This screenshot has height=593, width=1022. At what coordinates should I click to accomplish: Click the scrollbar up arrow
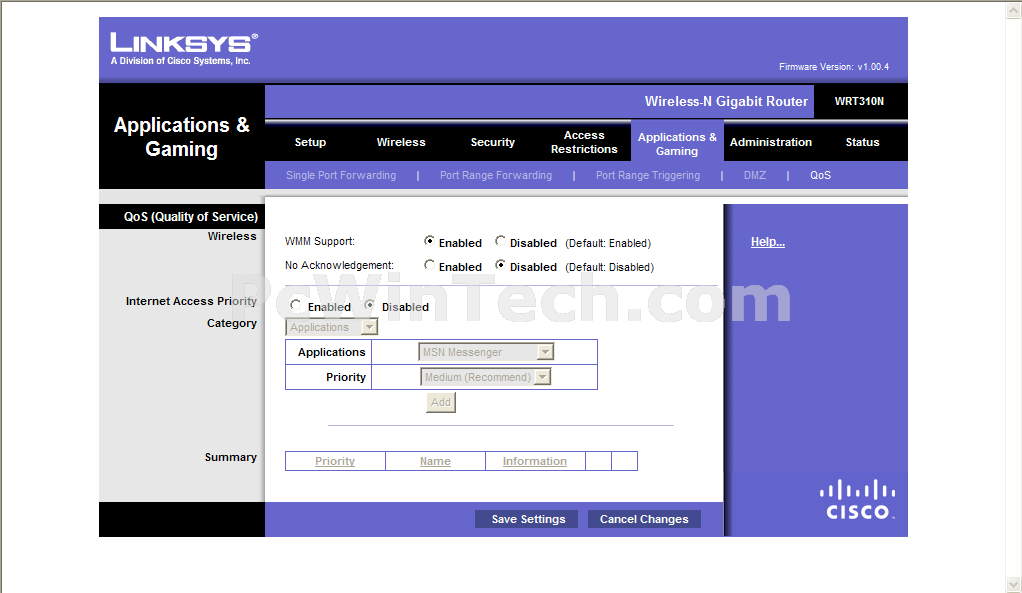coord(1014,11)
